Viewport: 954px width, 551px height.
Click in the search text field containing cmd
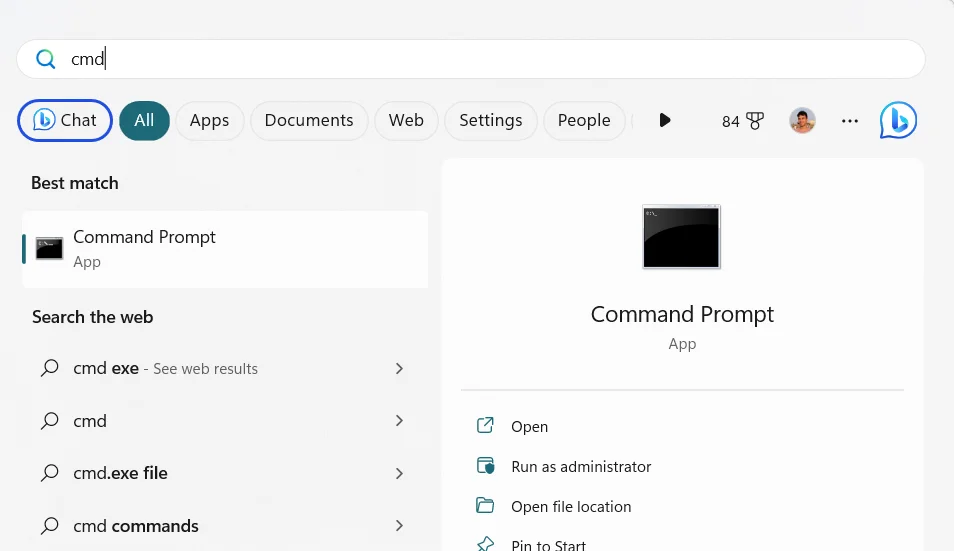(480, 59)
